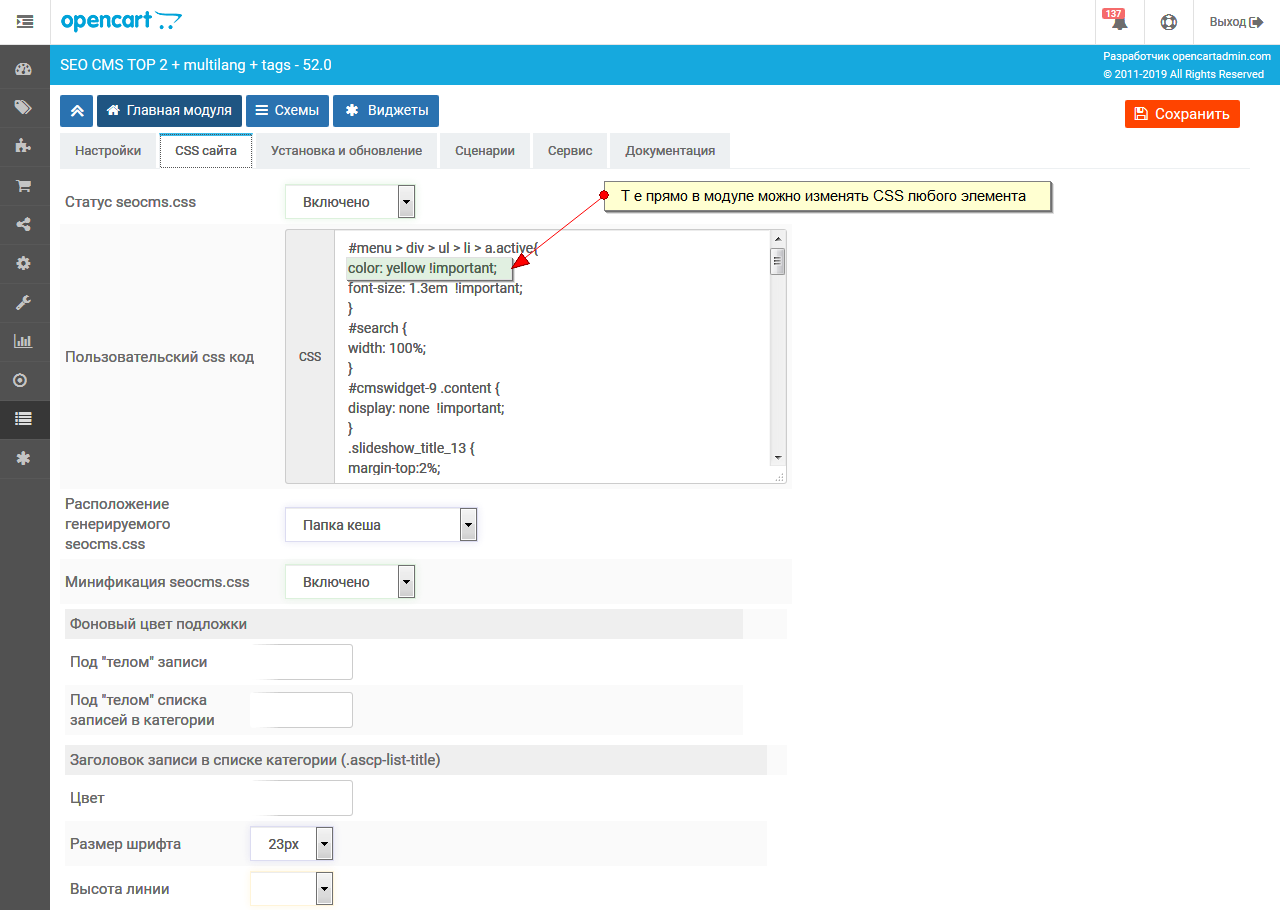1280x910 pixels.
Task: Click the double chevron up button
Action: (x=76, y=111)
